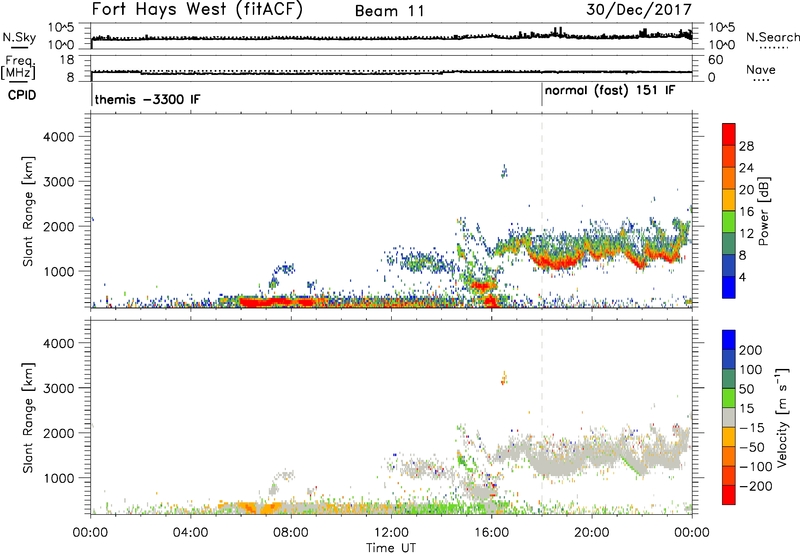The height and width of the screenshot is (554, 800).
Task: Click the bright green segment of Velocity colorbar
Action: tap(729, 398)
